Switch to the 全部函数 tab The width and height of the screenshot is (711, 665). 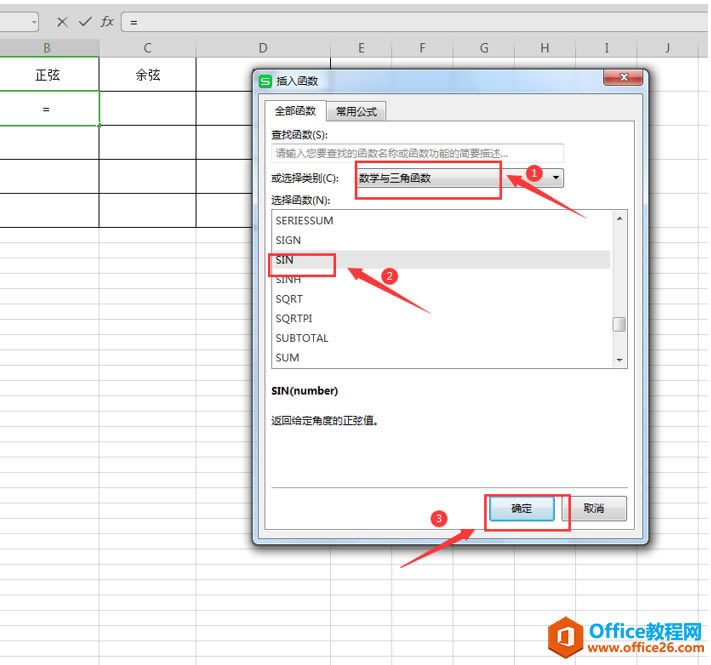pos(295,111)
